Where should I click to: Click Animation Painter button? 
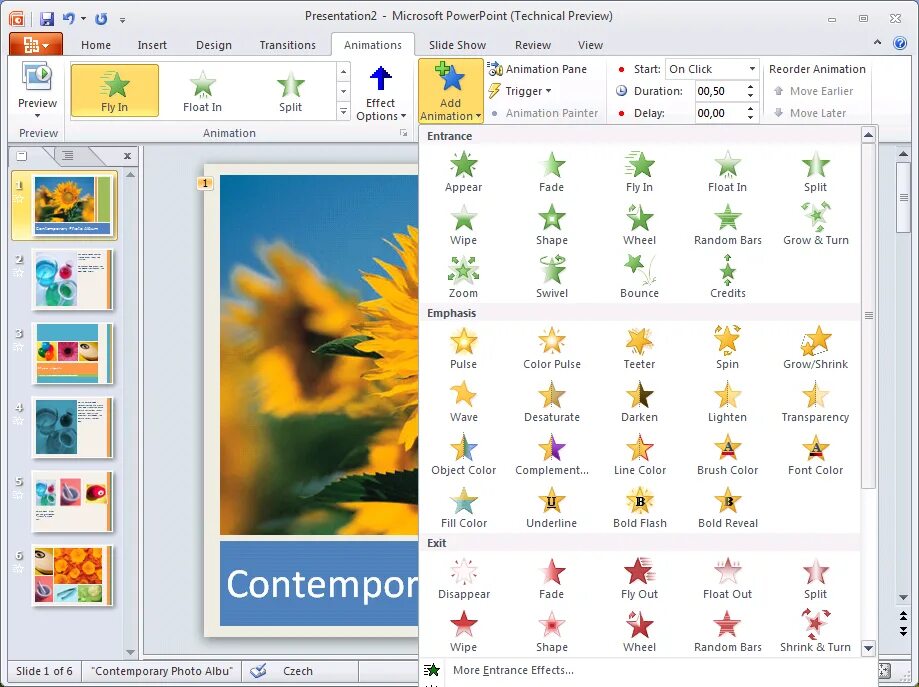pyautogui.click(x=543, y=113)
